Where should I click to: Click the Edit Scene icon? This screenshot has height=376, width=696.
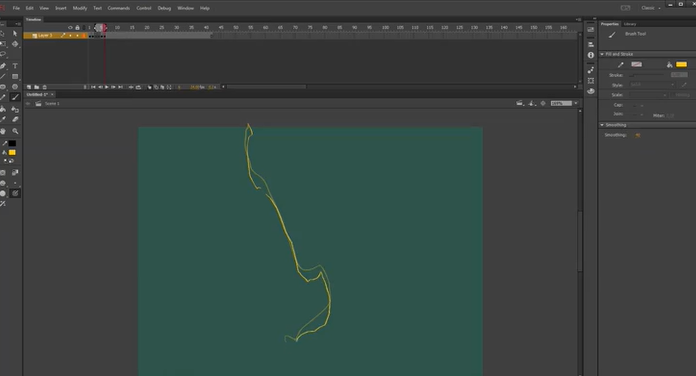(x=520, y=103)
